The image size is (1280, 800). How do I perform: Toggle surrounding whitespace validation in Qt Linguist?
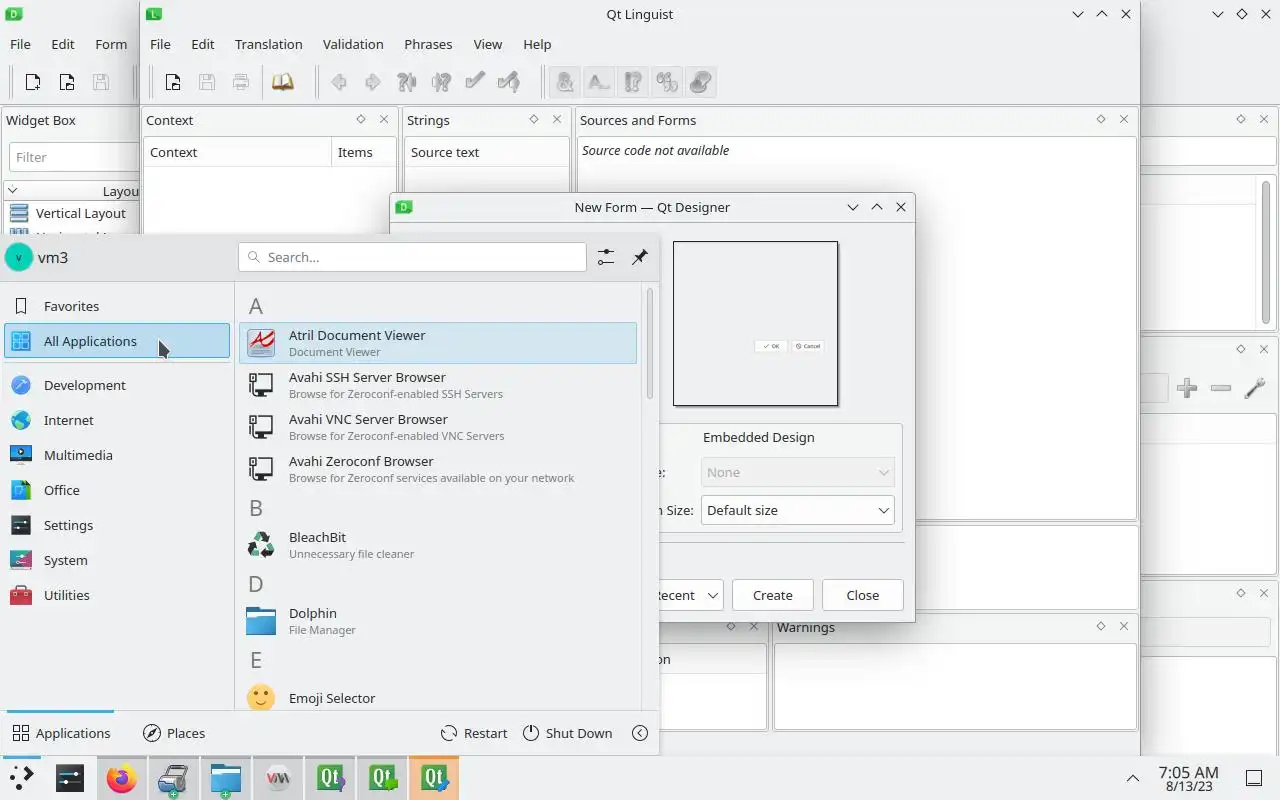599,82
